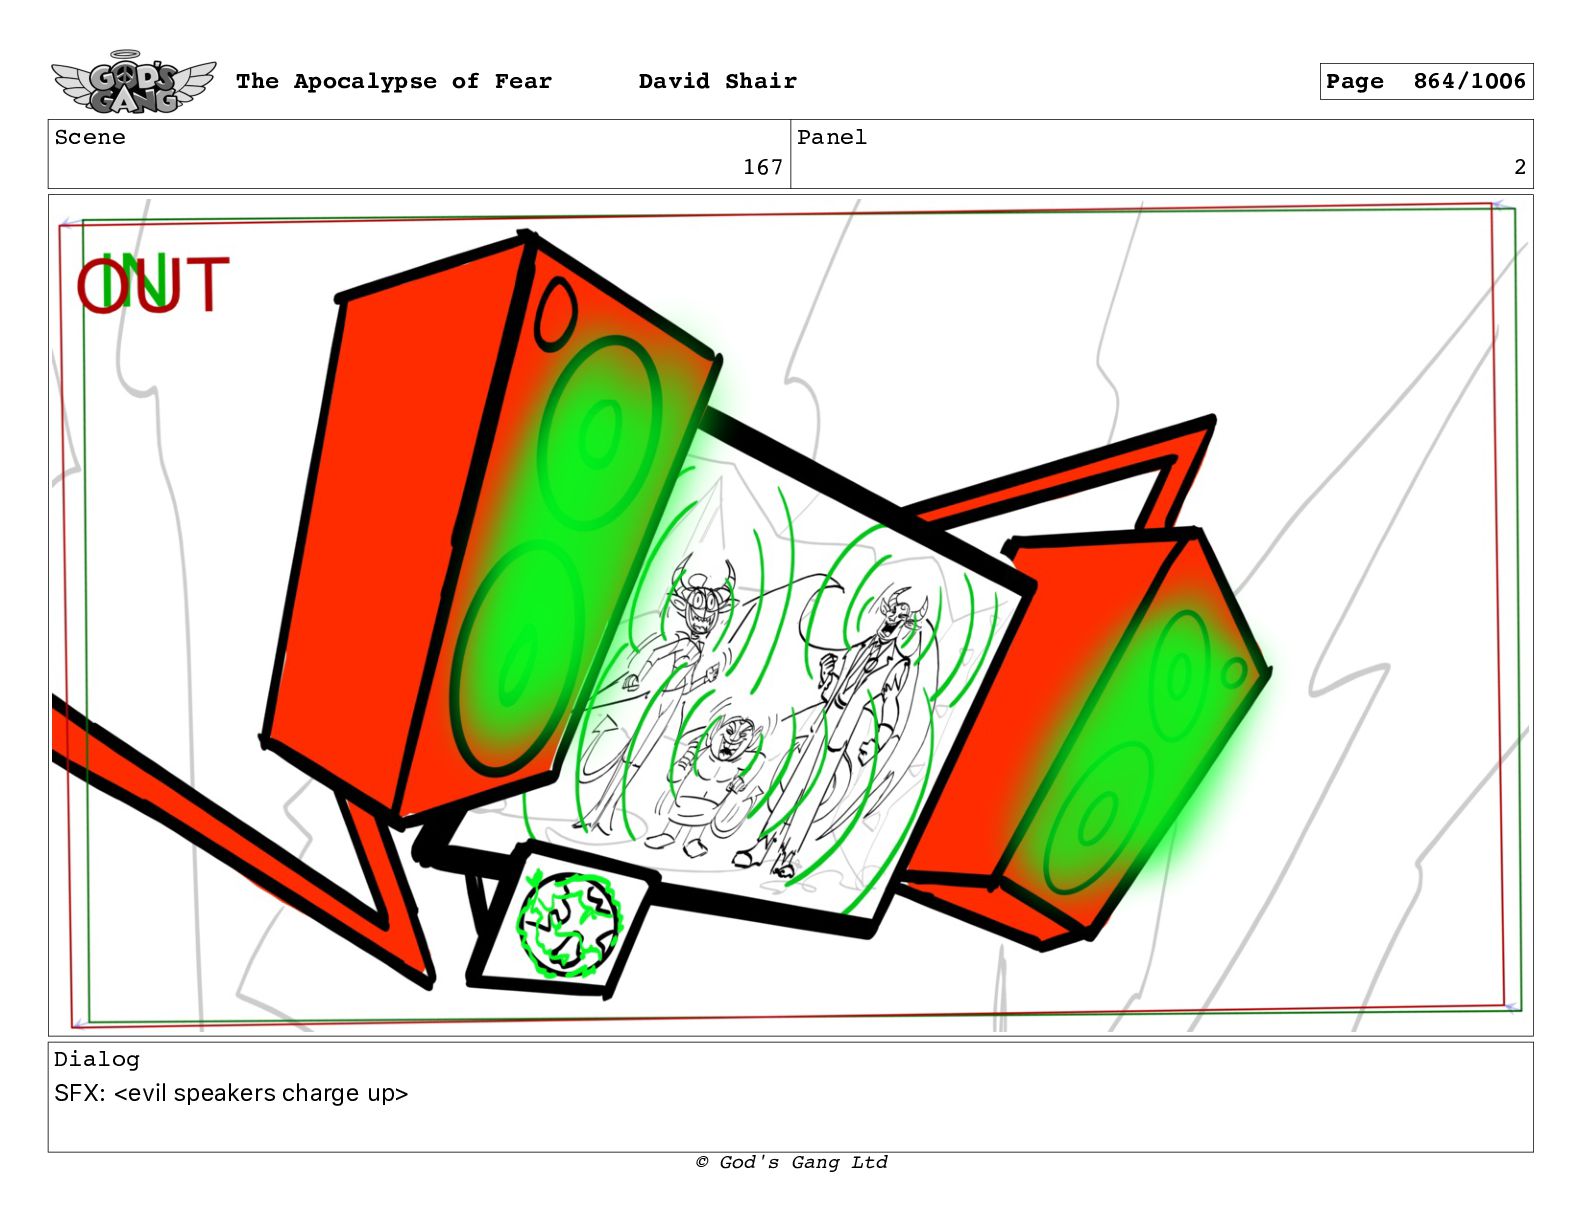Click the "Dialog" section label
The width and height of the screenshot is (1584, 1224).
coord(97,1060)
